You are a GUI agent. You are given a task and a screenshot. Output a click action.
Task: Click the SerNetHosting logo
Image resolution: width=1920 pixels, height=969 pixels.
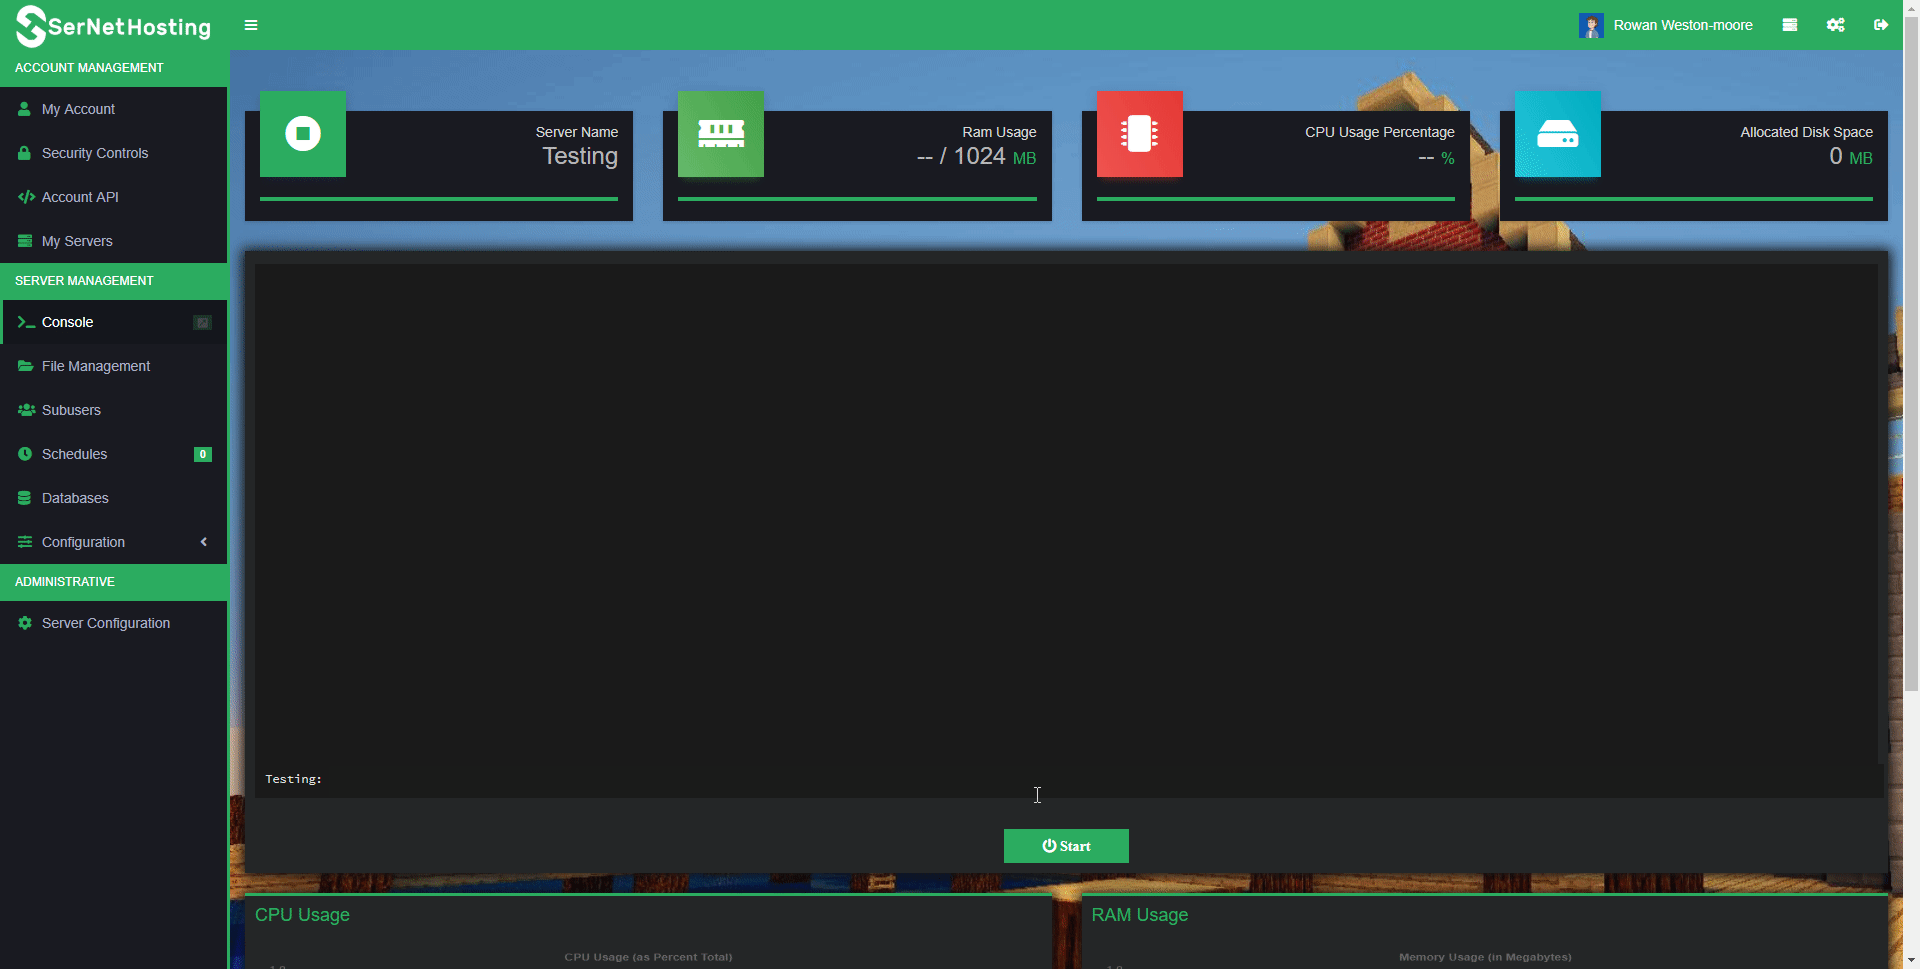(x=113, y=26)
